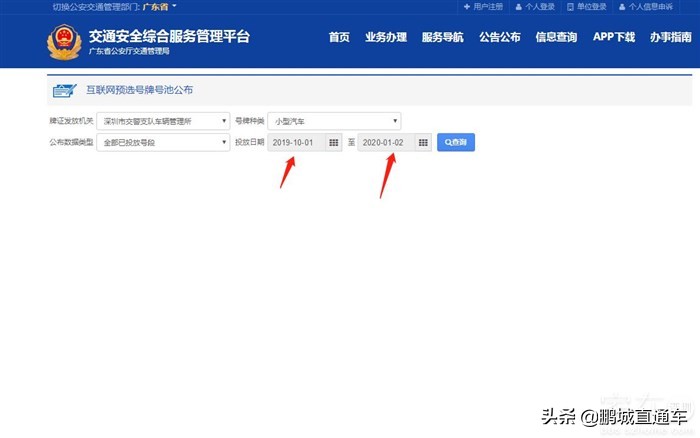Screen dimensions: 700x438
Task: Open 信息查询 navigation menu
Action: [x=556, y=37]
